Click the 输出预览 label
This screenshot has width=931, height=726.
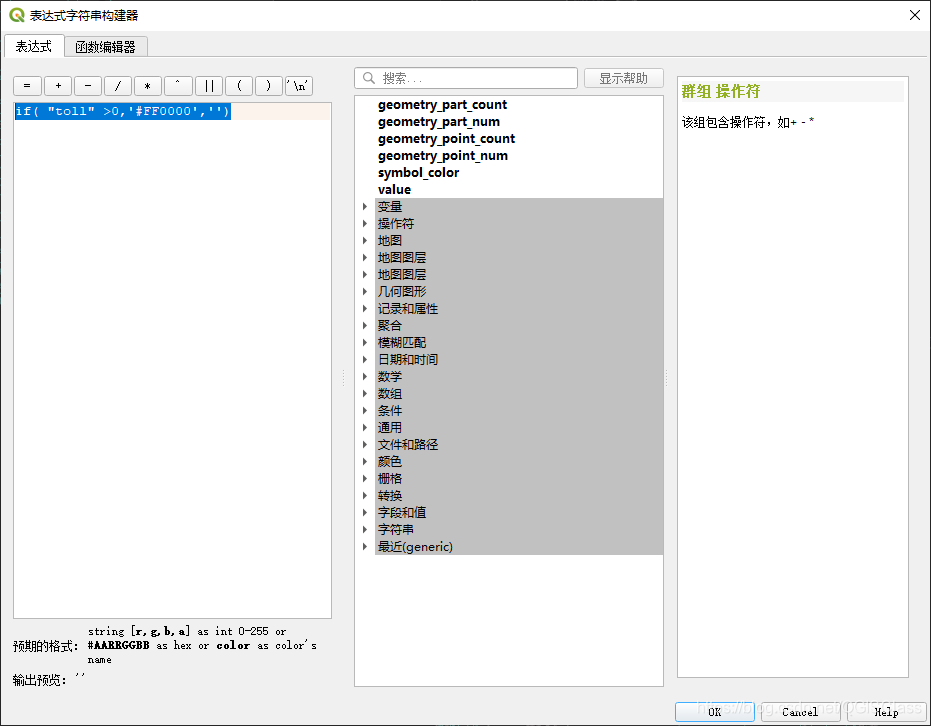tap(40, 680)
